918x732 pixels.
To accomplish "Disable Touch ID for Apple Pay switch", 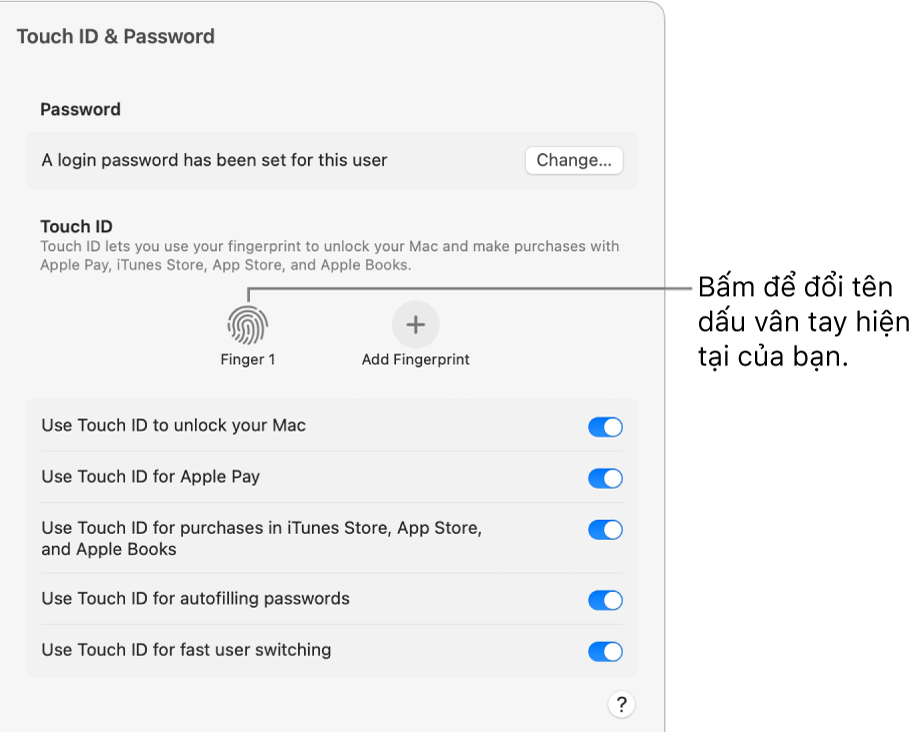I will (605, 478).
